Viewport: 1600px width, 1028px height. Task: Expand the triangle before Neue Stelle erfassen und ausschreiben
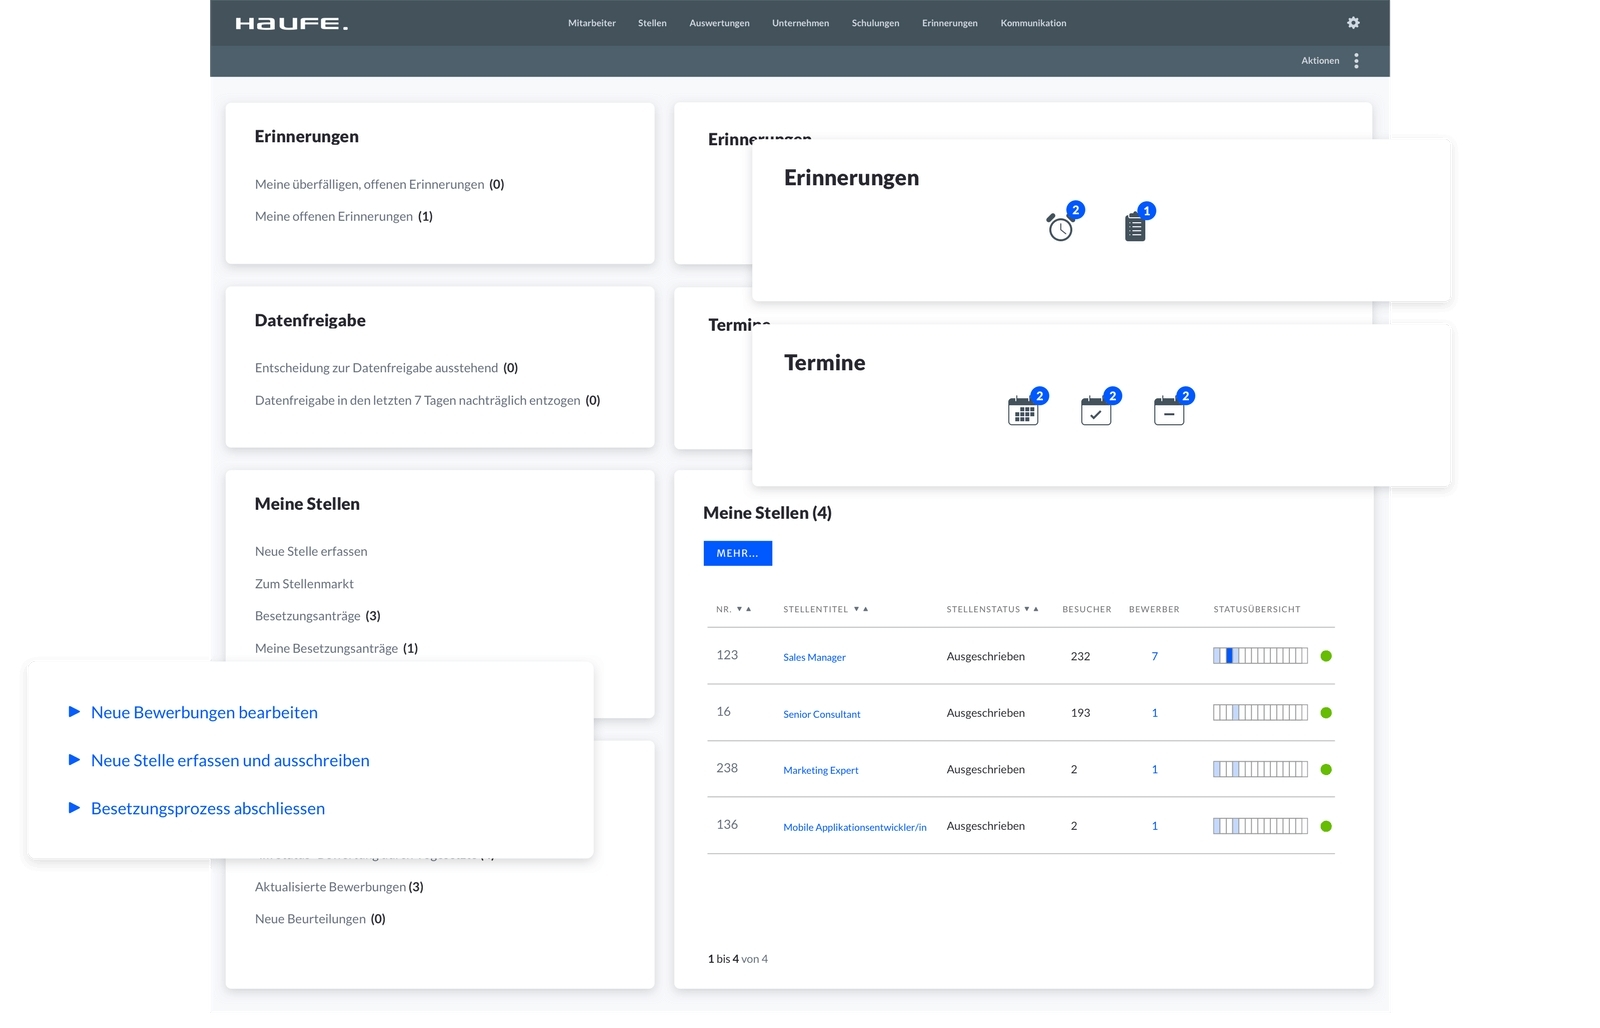[x=74, y=760]
